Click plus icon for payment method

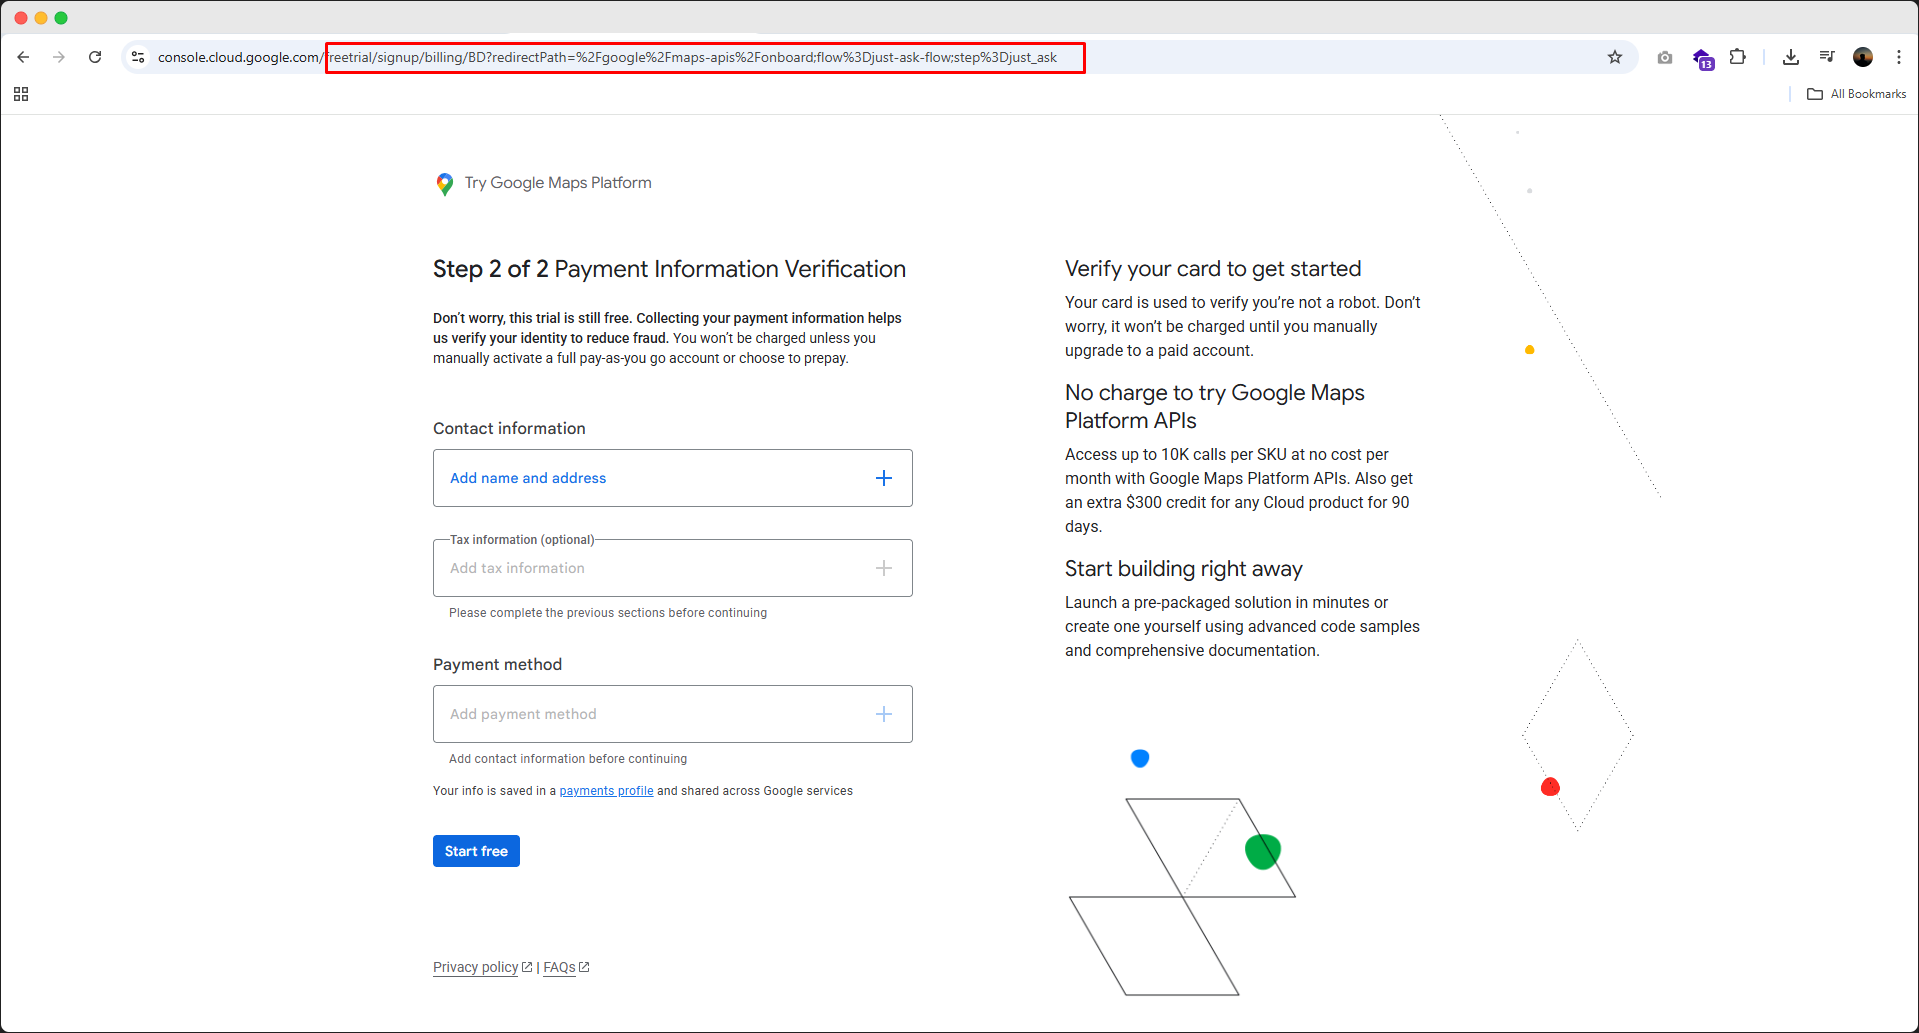coord(884,714)
